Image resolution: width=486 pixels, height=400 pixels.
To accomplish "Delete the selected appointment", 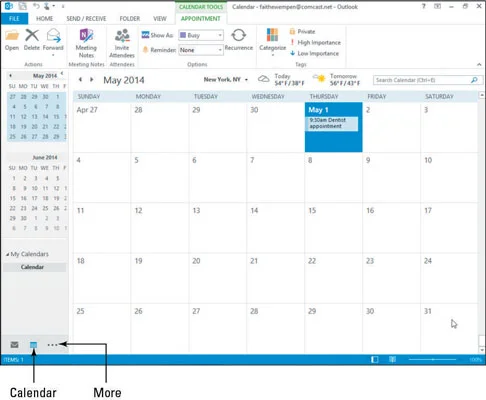I will (32, 40).
